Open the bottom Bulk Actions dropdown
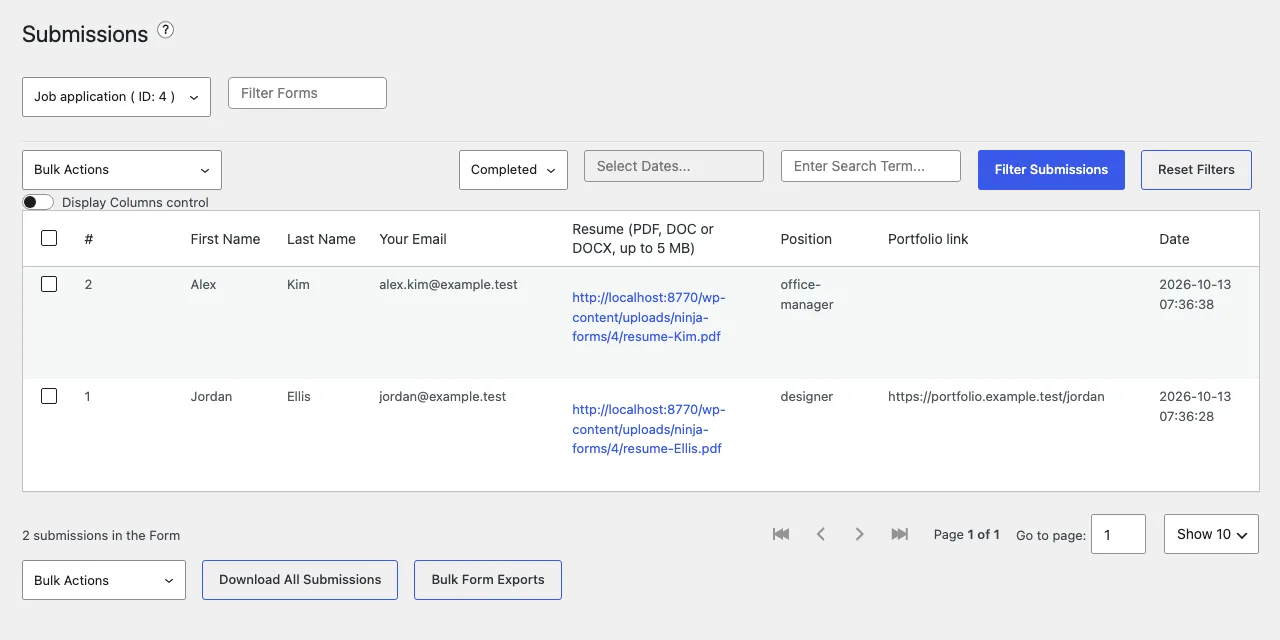The width and height of the screenshot is (1280, 640). click(x=104, y=580)
